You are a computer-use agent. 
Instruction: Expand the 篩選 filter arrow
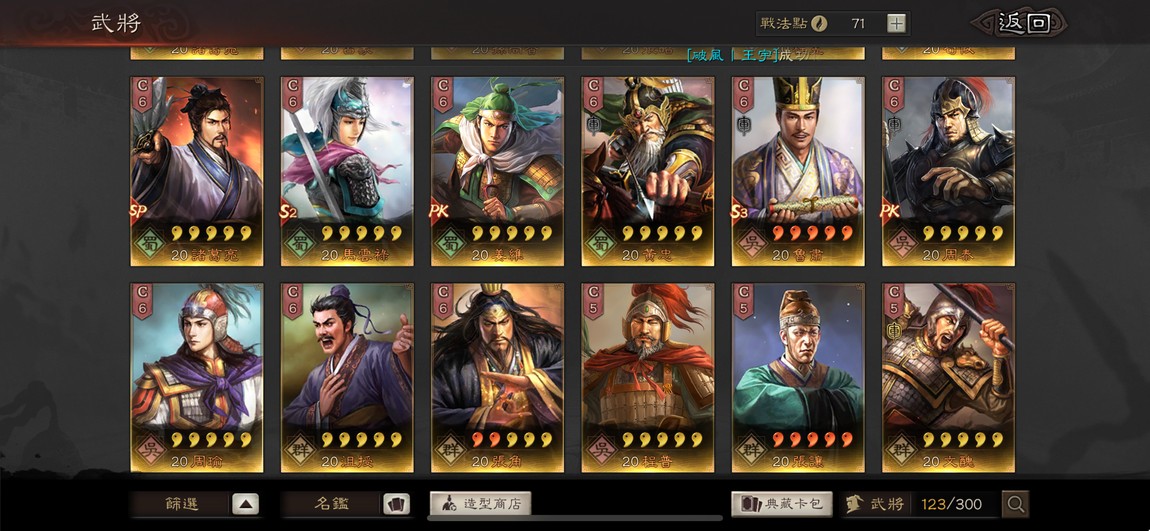coord(246,504)
